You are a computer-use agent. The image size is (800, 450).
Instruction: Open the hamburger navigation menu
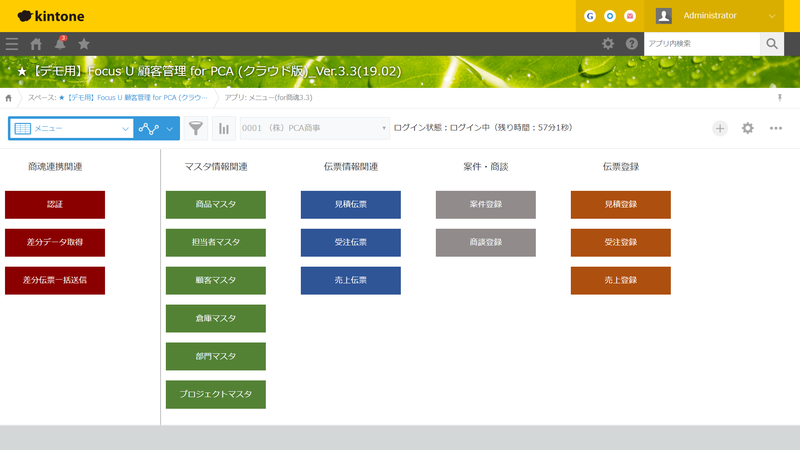pos(12,44)
